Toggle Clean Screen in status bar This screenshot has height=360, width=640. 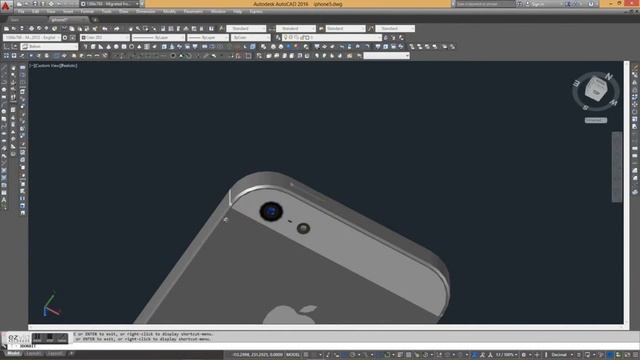tap(627, 355)
